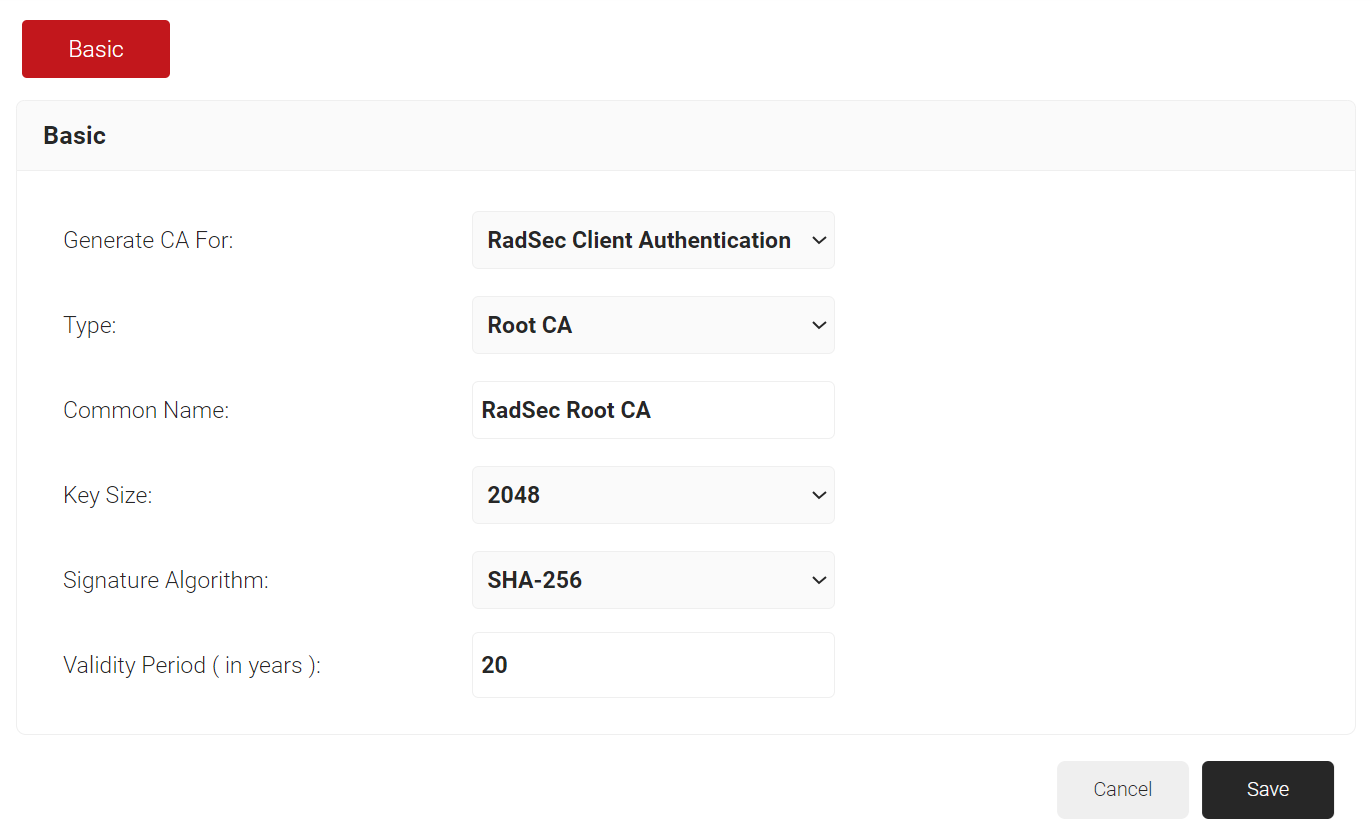Click the chevron arrow in Type field
This screenshot has height=837, width=1372.
819,325
